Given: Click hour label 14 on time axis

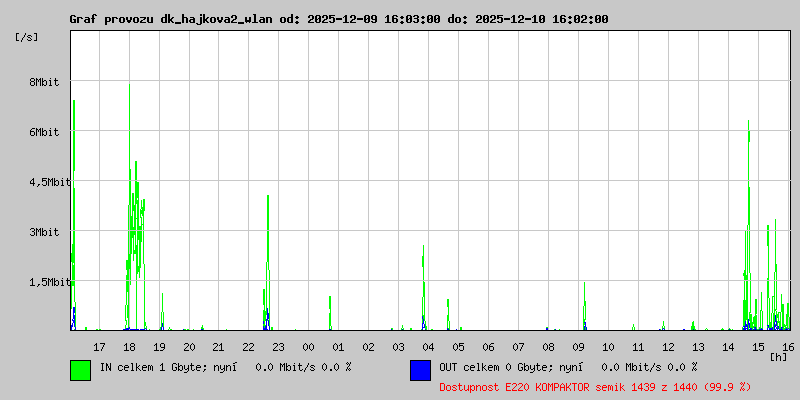Looking at the screenshot, I should click(728, 347).
